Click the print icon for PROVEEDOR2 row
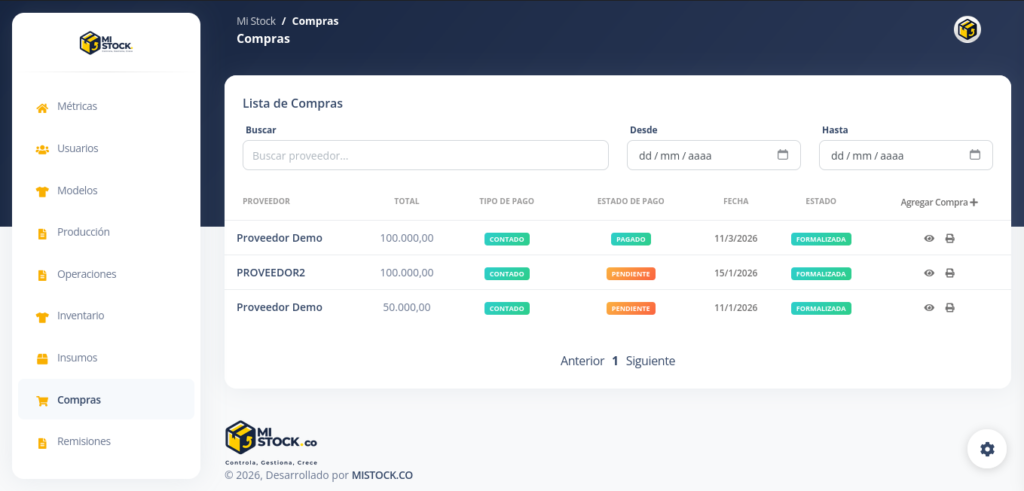The height and width of the screenshot is (491, 1024). [949, 273]
